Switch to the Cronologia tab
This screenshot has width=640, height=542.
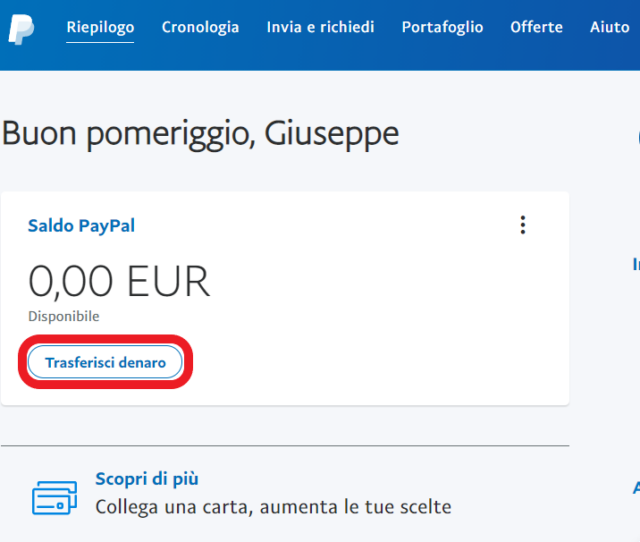200,27
